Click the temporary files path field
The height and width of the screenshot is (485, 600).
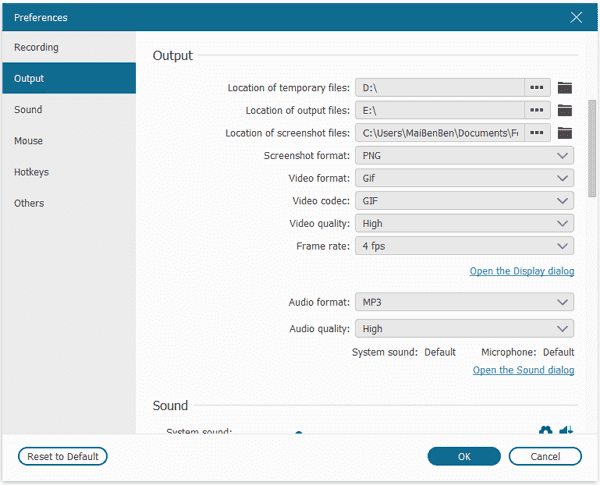[x=438, y=88]
